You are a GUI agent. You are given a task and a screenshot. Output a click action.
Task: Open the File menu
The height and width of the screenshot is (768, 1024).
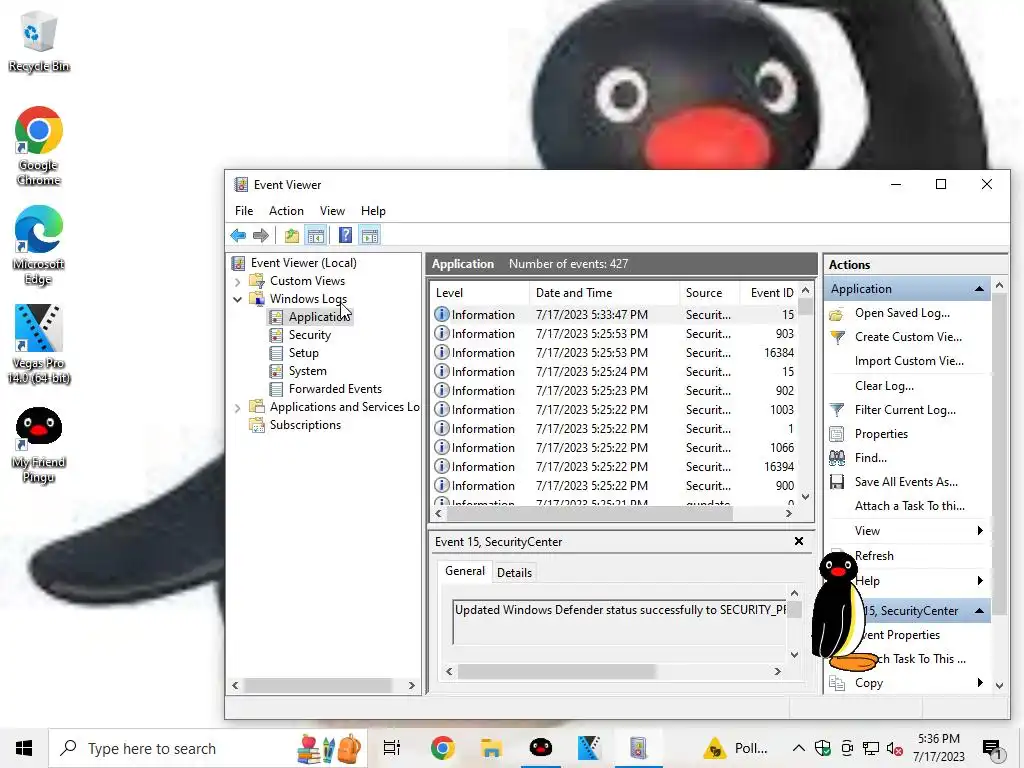tap(244, 211)
